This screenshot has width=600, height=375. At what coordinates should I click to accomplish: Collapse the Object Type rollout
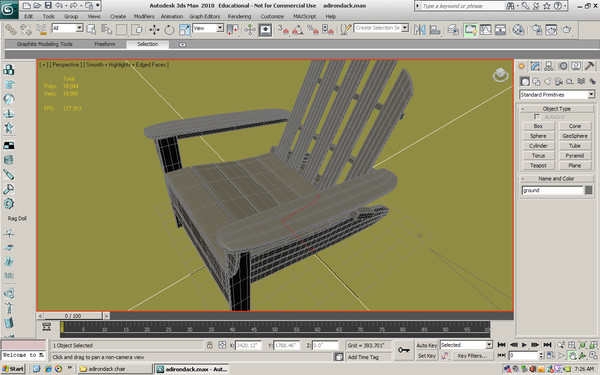coord(556,109)
